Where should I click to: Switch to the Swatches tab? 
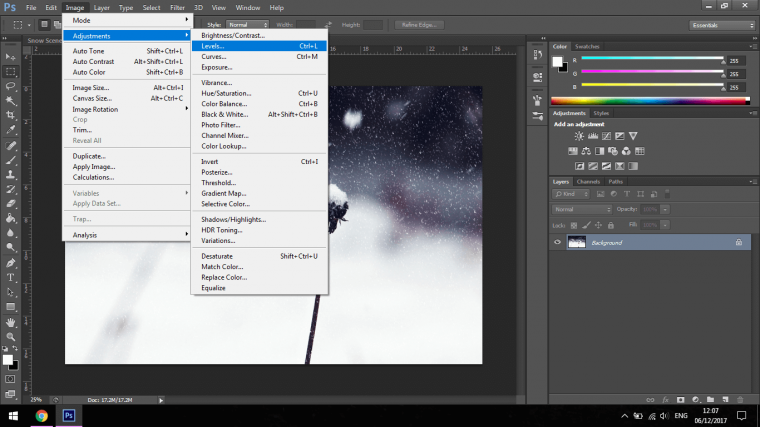(x=587, y=47)
